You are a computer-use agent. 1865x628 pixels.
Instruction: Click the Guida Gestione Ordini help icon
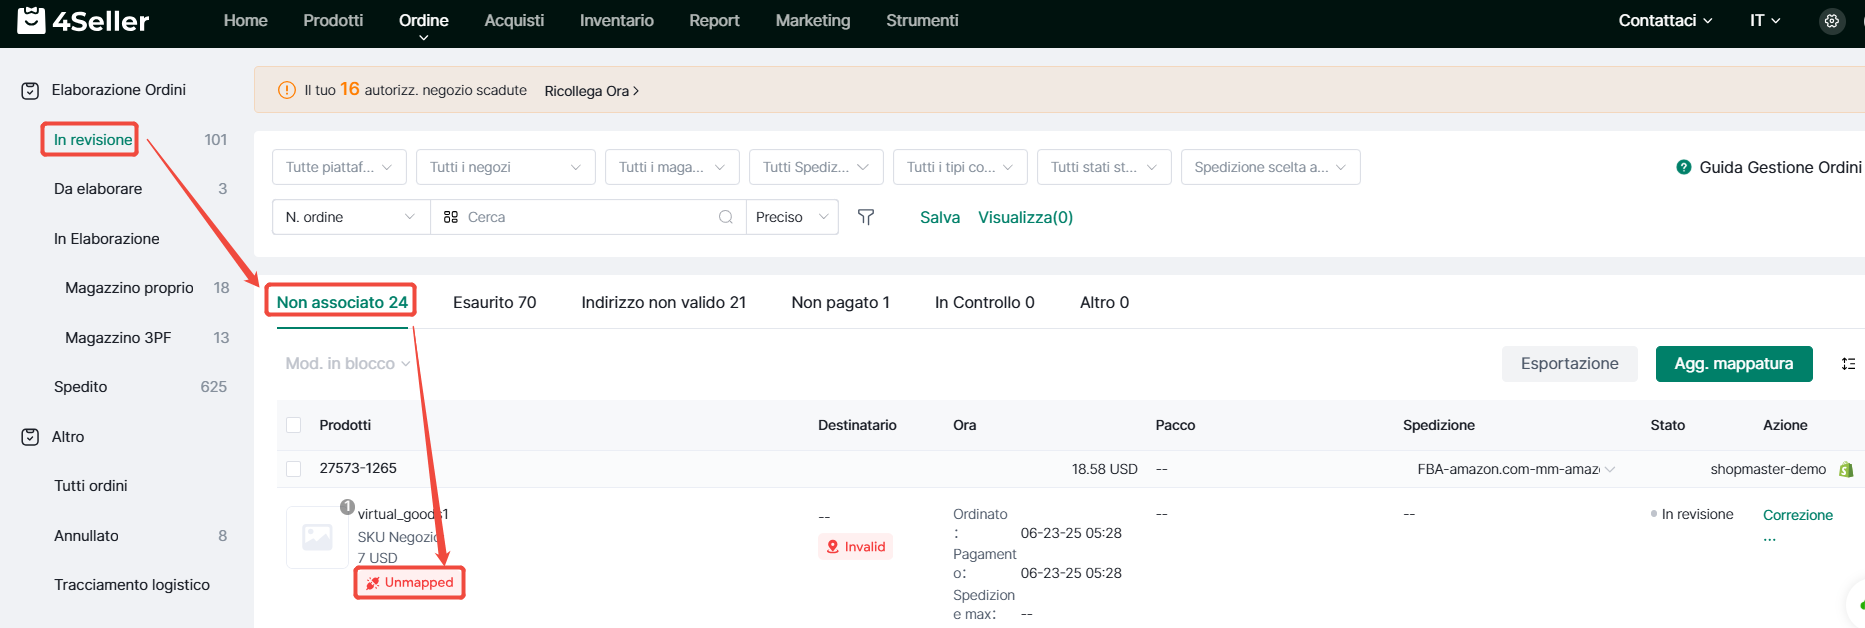point(1684,167)
